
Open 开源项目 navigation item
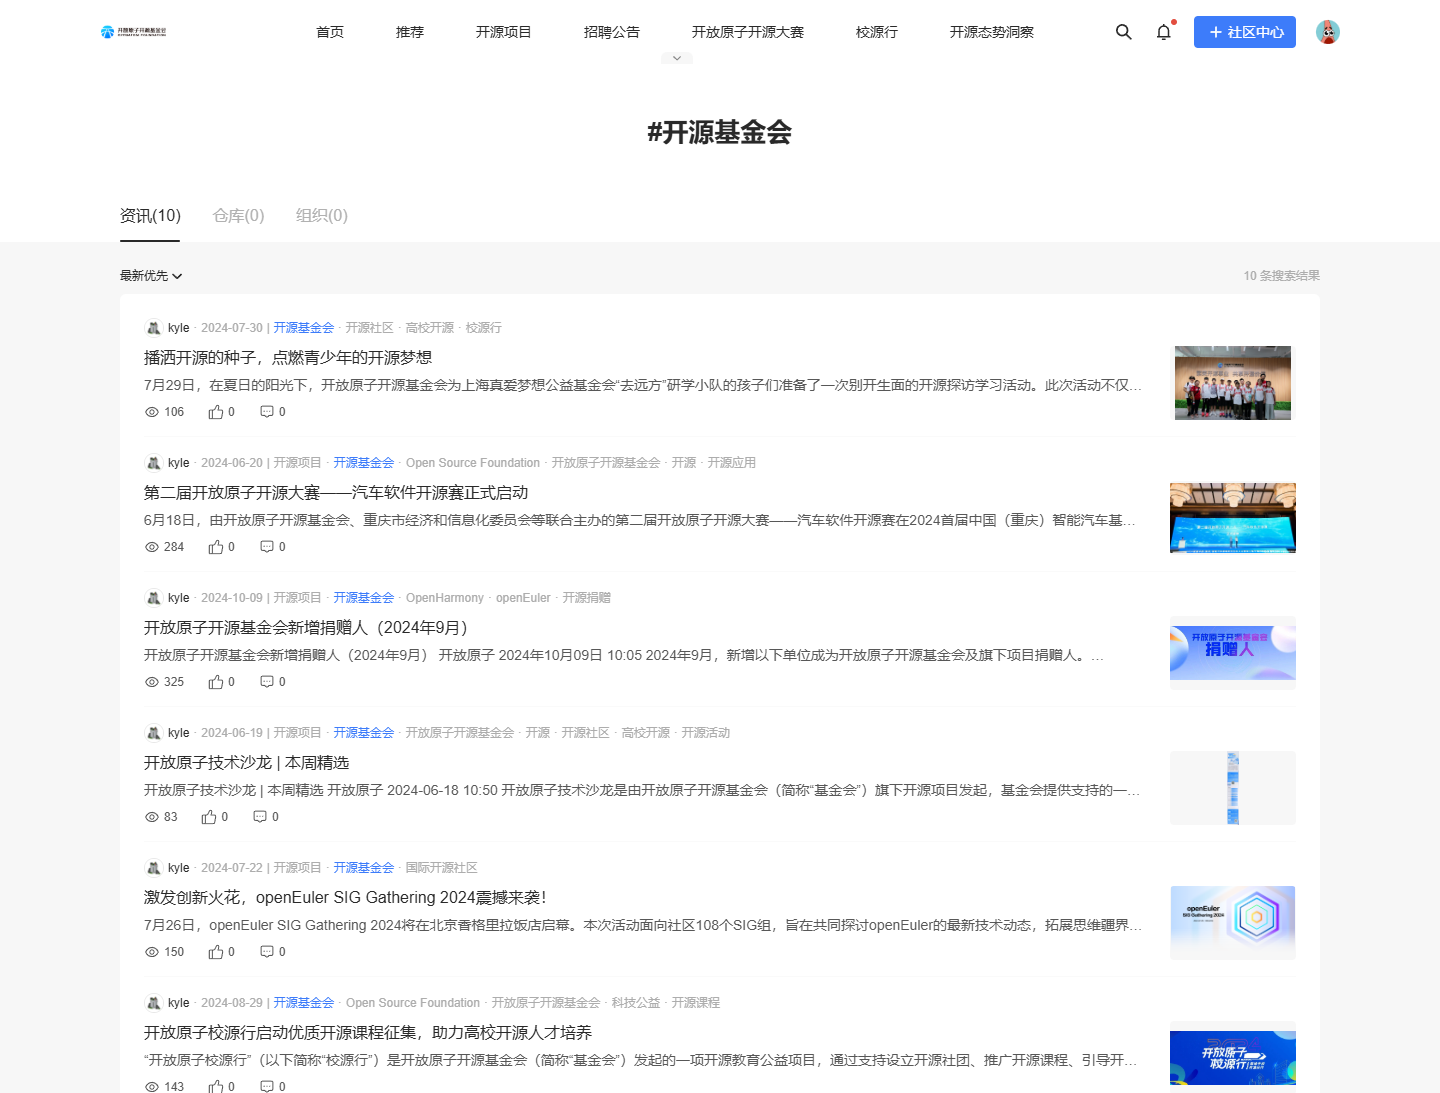(x=504, y=32)
